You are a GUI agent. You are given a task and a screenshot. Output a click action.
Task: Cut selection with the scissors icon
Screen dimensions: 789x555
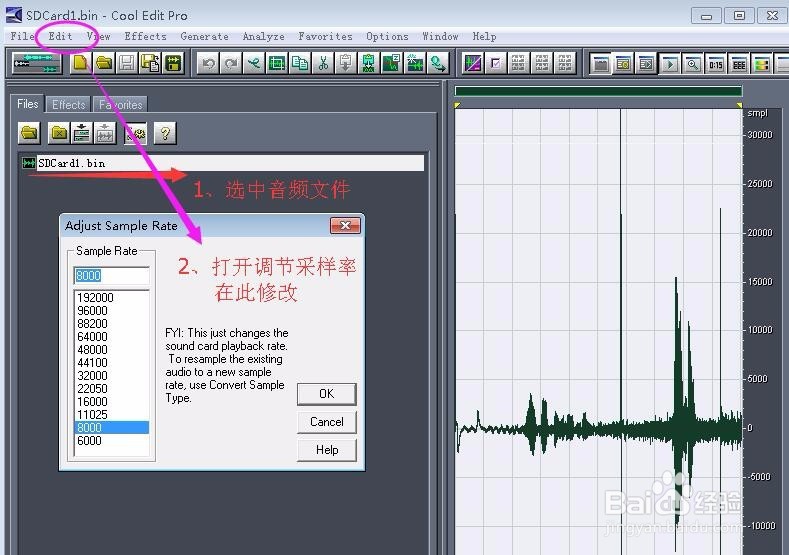click(x=323, y=63)
